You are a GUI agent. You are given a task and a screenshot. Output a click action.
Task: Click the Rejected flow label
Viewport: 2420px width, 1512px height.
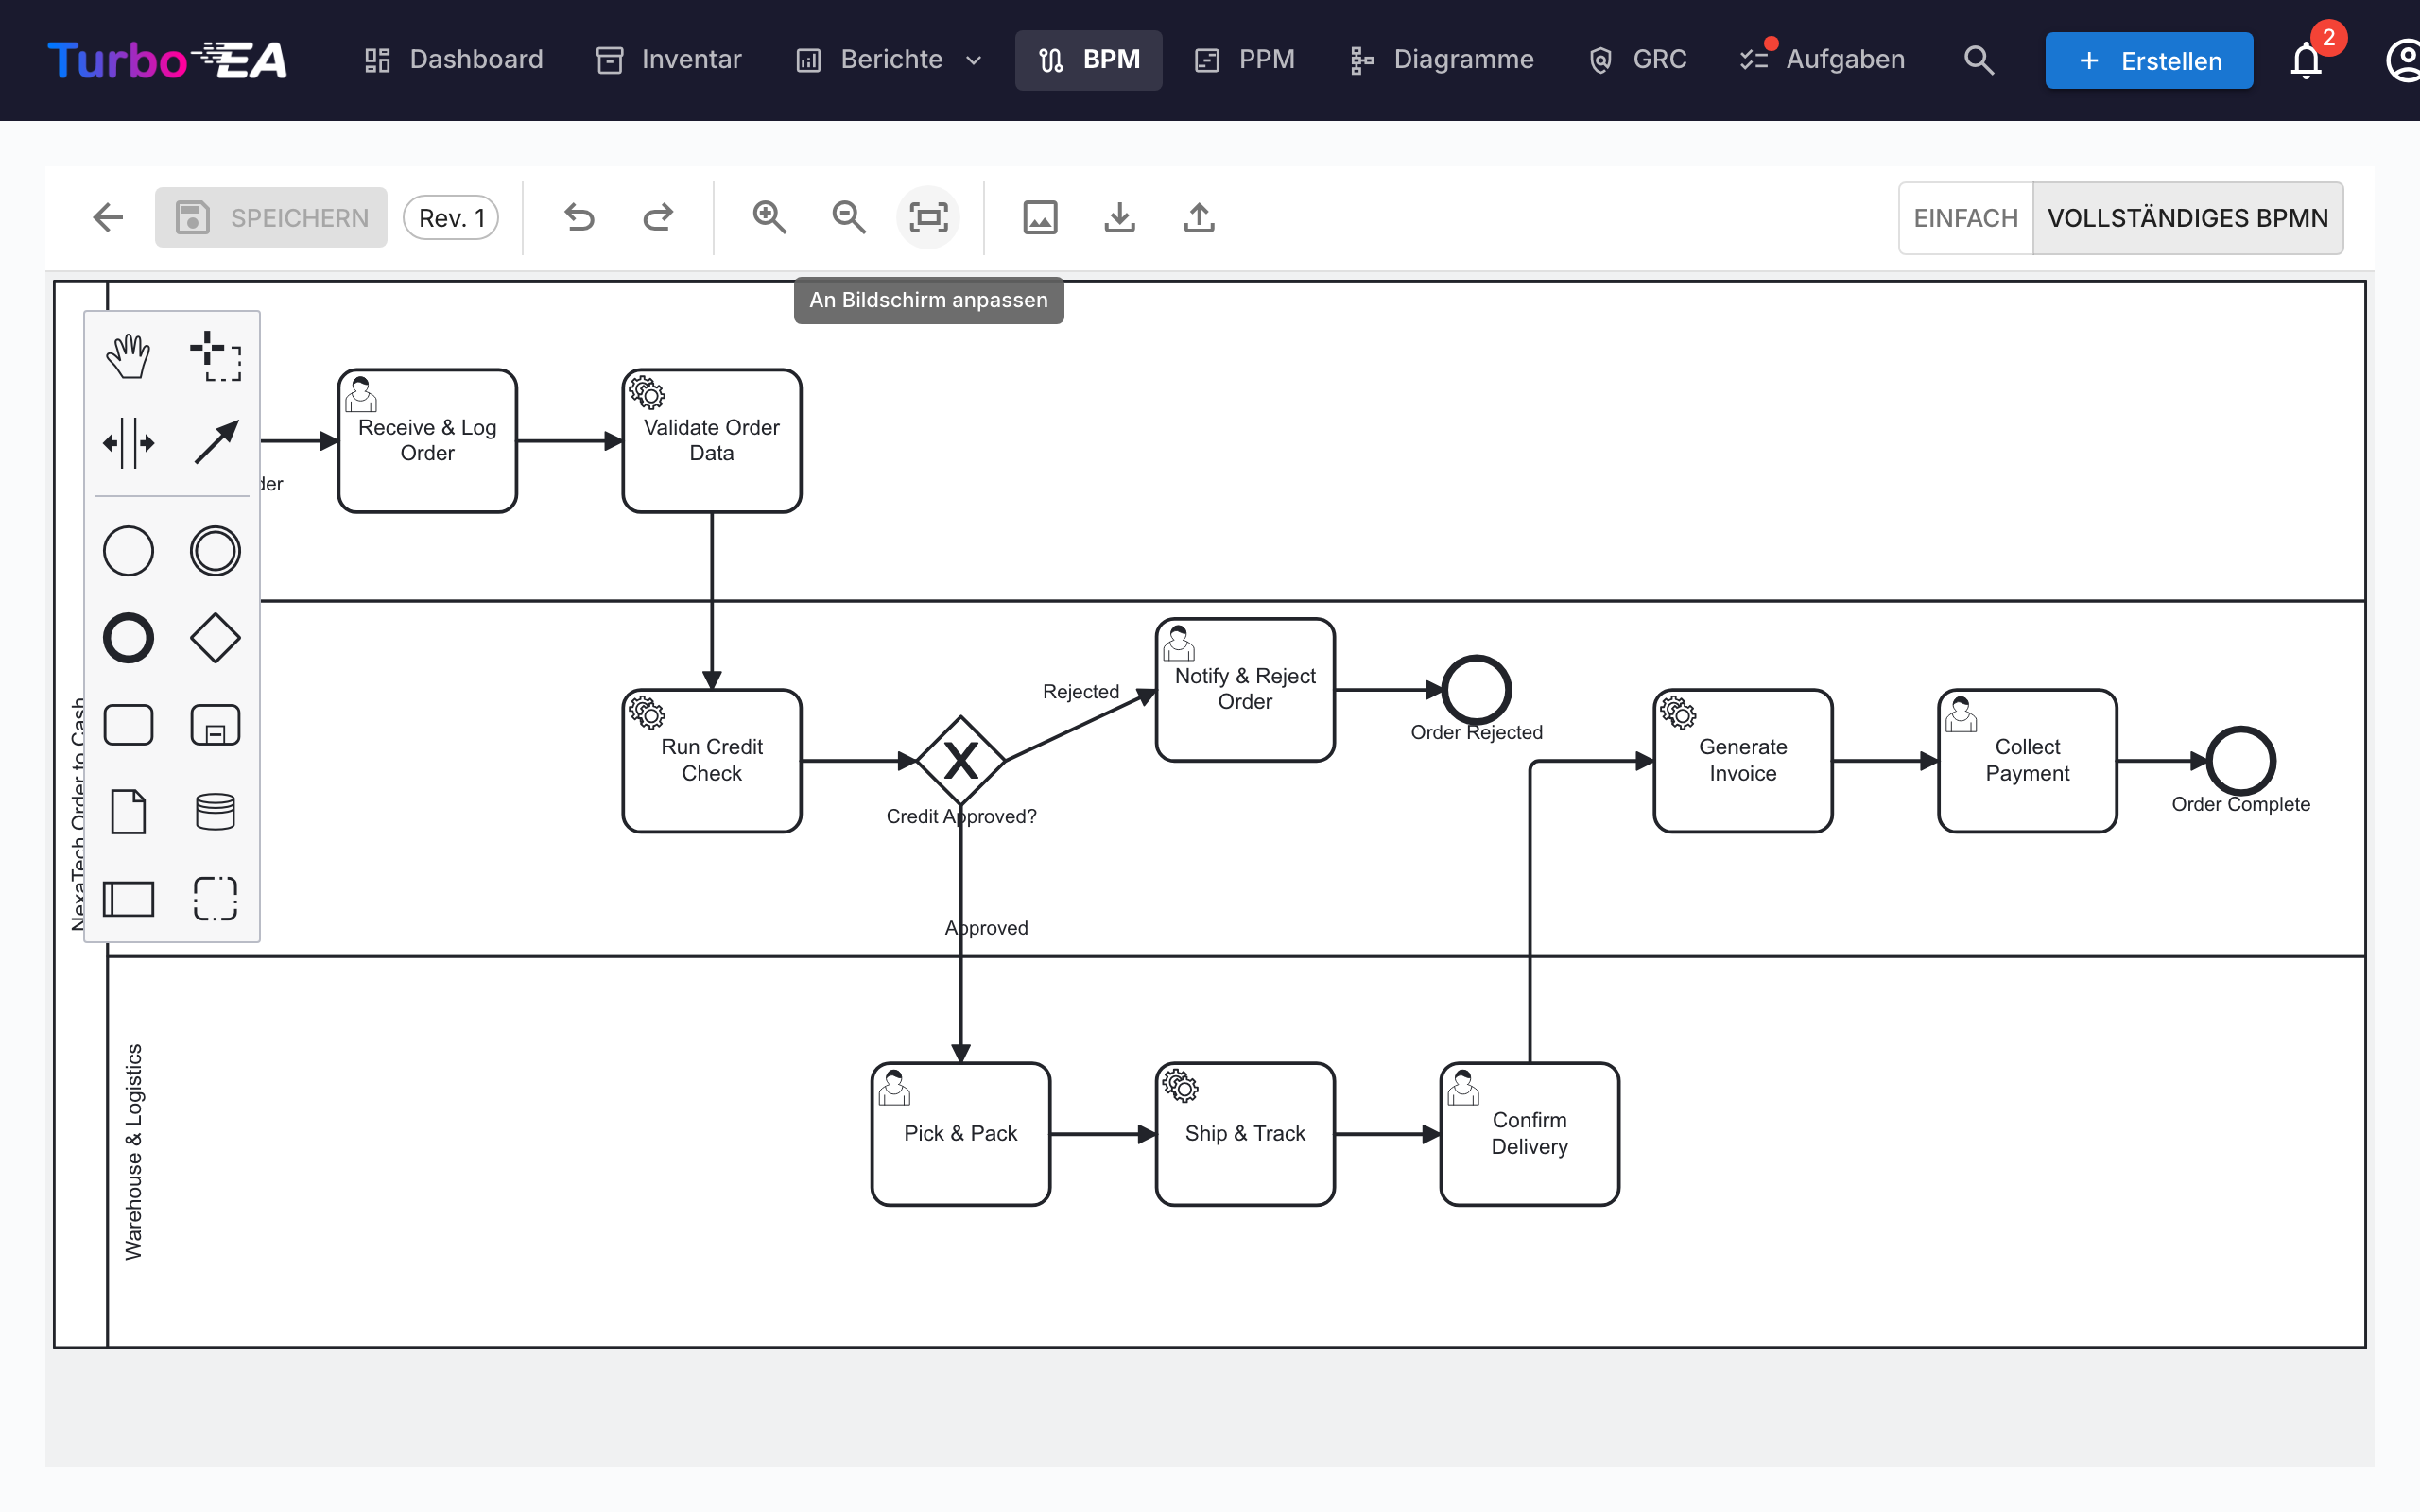1080,691
